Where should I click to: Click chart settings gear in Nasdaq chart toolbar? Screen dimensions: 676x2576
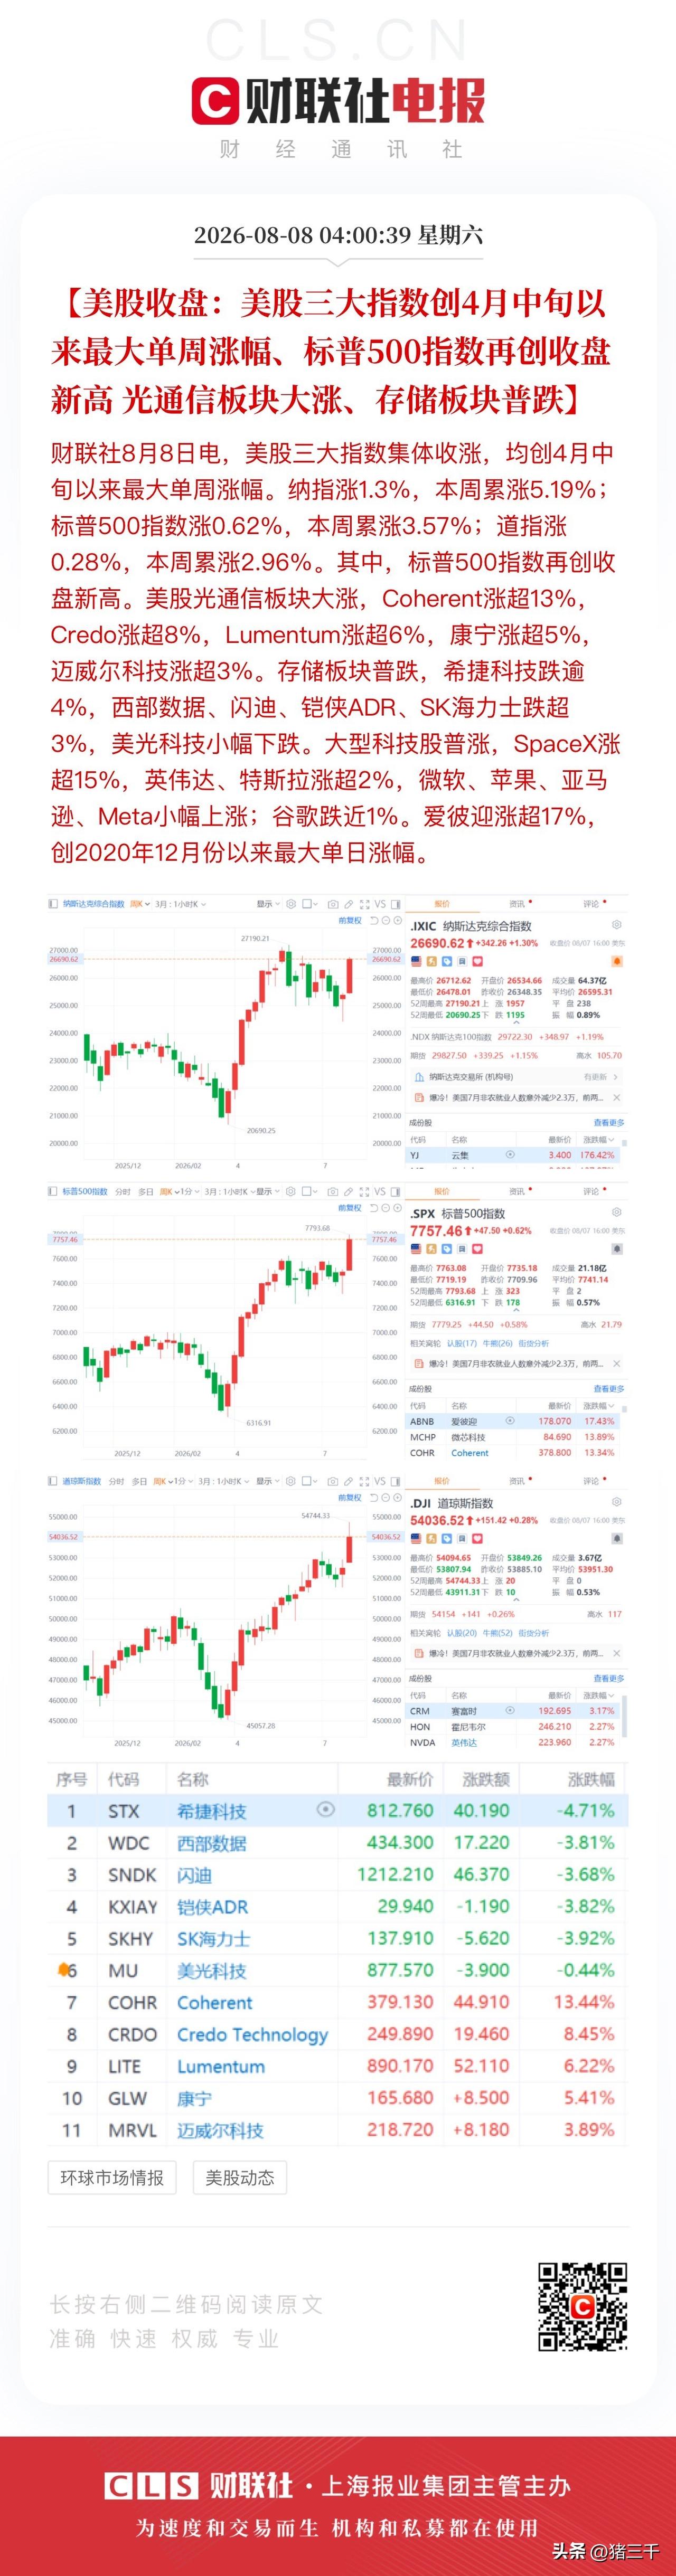[291, 904]
